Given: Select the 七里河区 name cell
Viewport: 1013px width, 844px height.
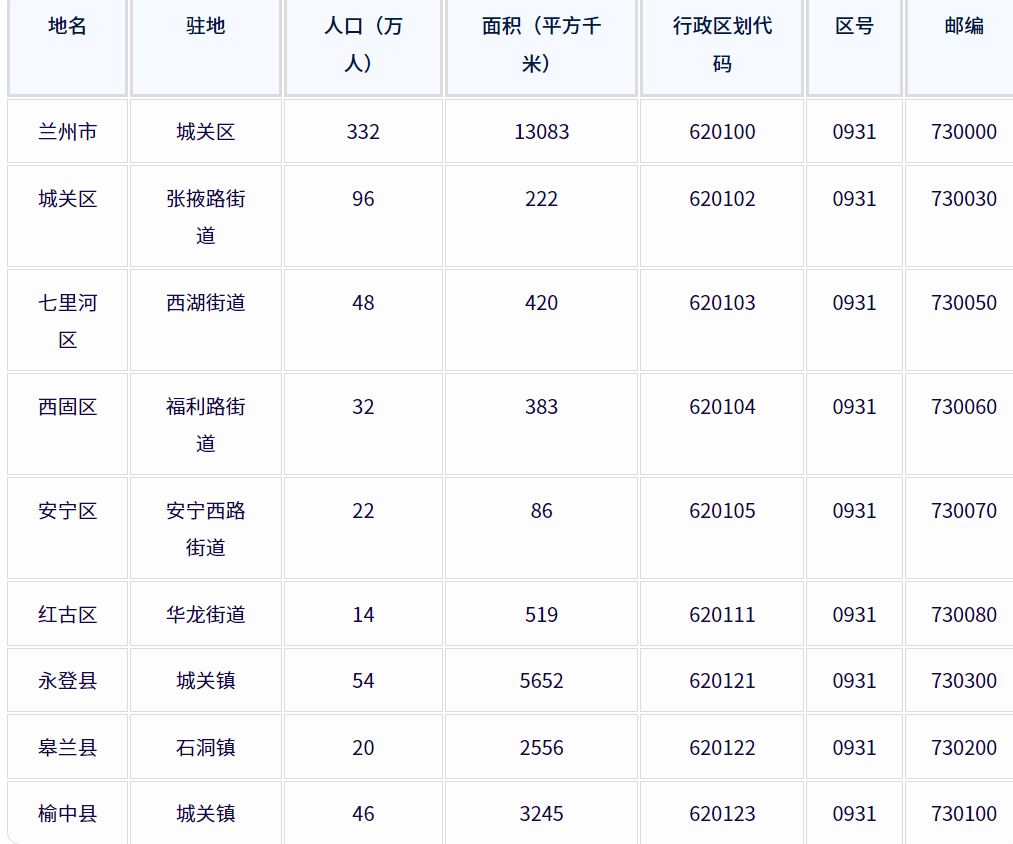Looking at the screenshot, I should tap(67, 320).
